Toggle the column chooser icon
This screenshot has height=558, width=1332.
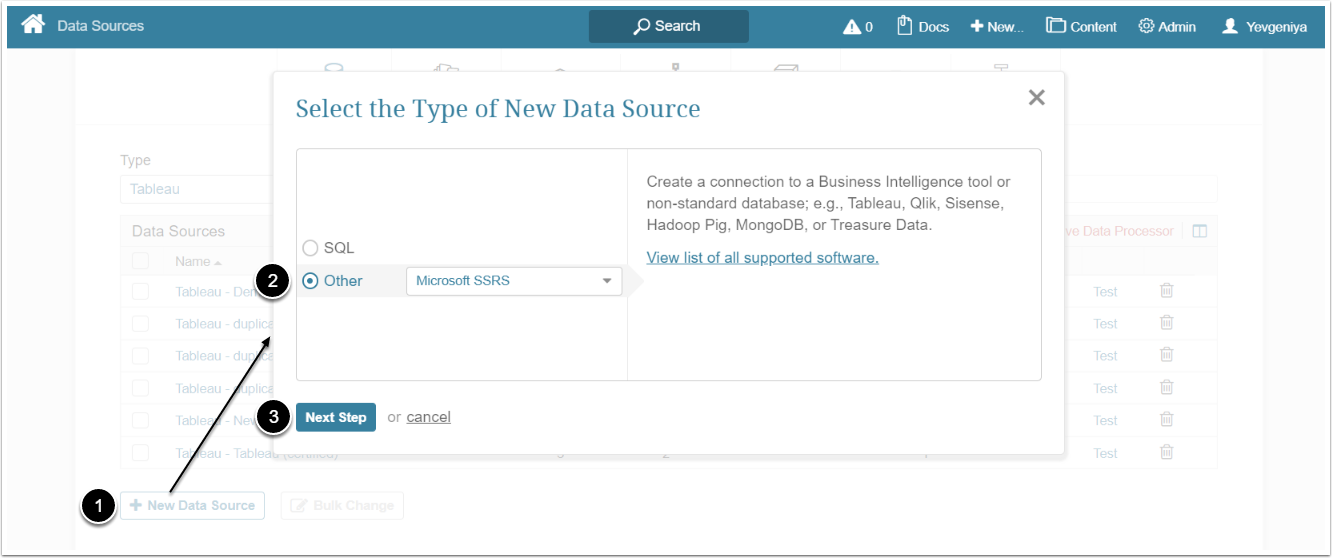coord(1200,231)
